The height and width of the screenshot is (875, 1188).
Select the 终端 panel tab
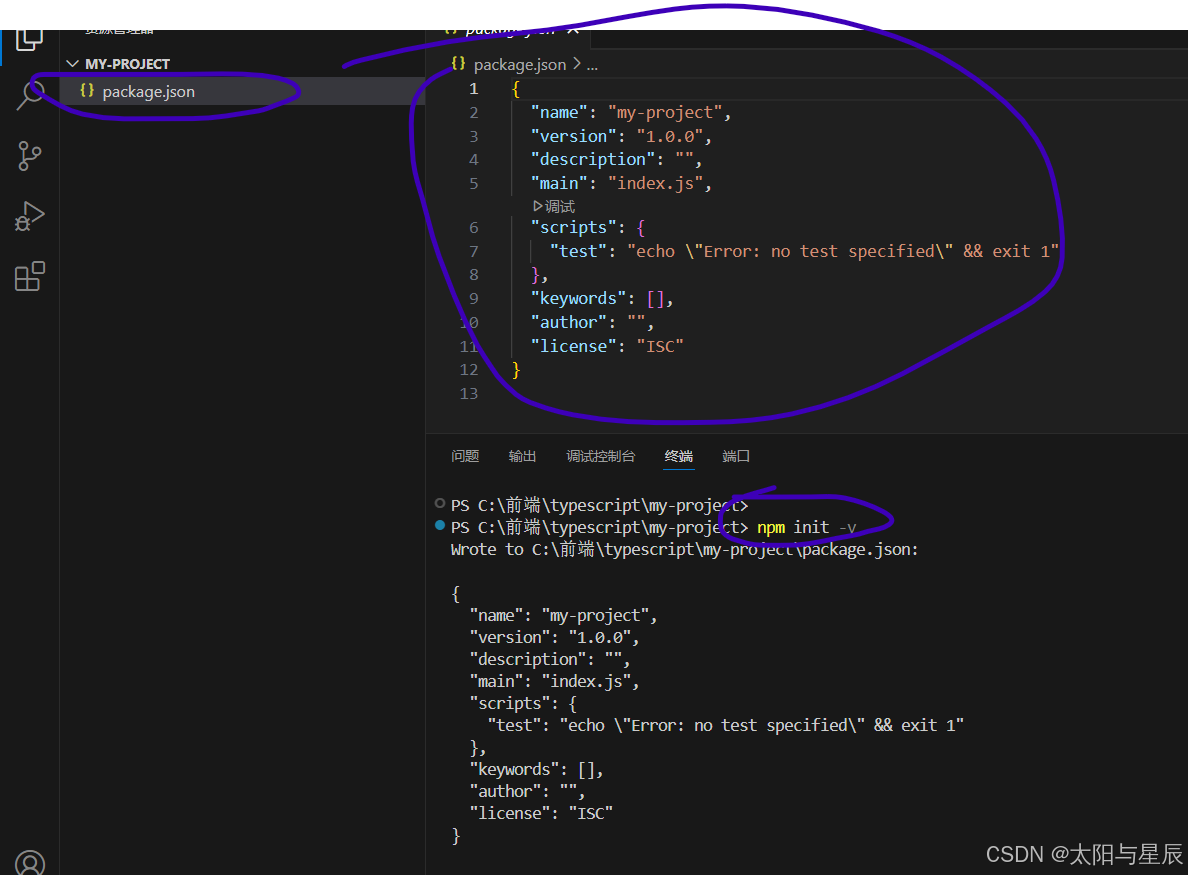point(679,456)
